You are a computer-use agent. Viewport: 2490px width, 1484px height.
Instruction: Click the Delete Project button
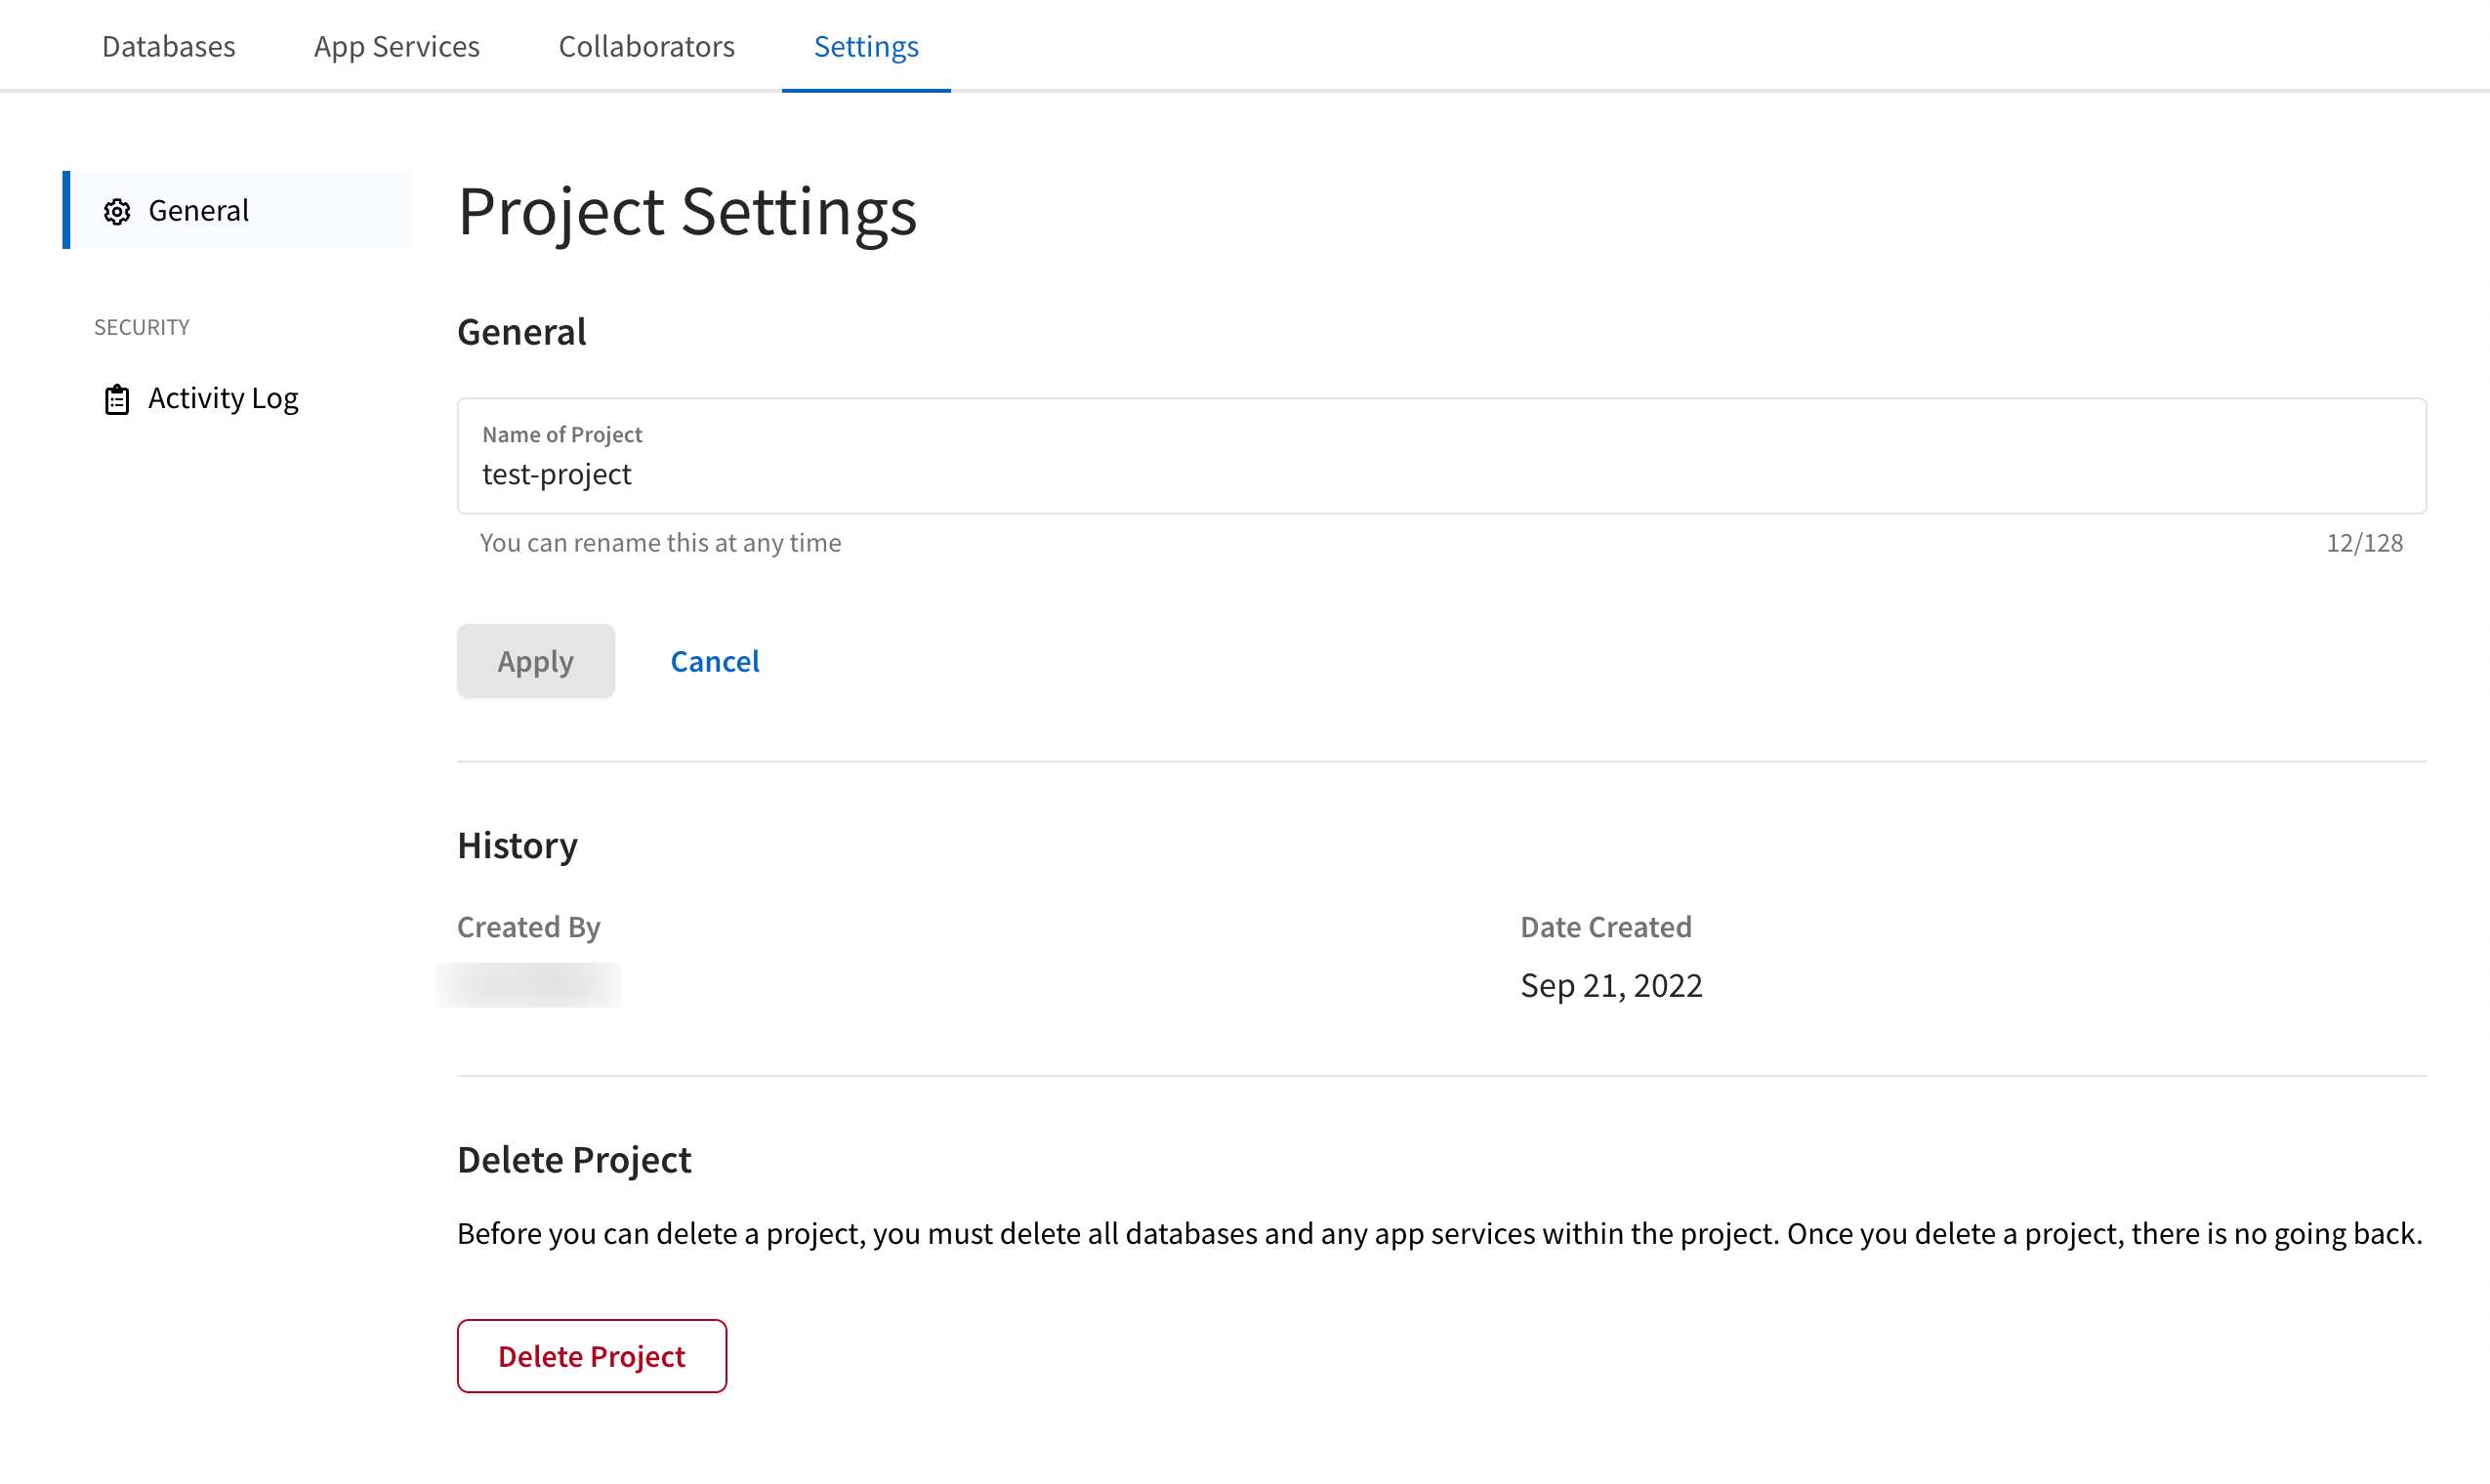(591, 1356)
